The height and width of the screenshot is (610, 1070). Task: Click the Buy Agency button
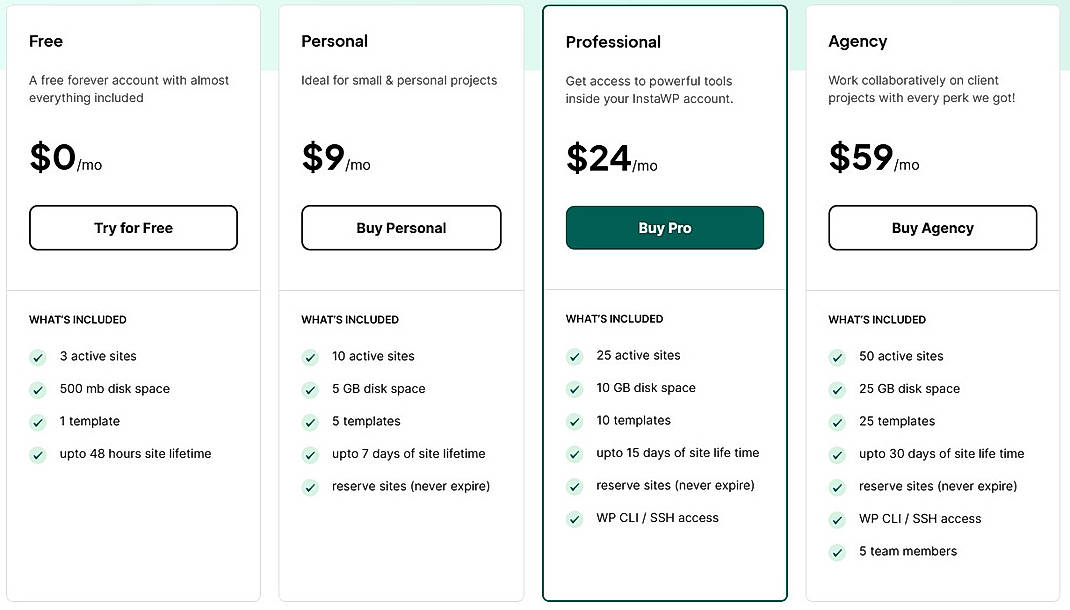tap(932, 228)
